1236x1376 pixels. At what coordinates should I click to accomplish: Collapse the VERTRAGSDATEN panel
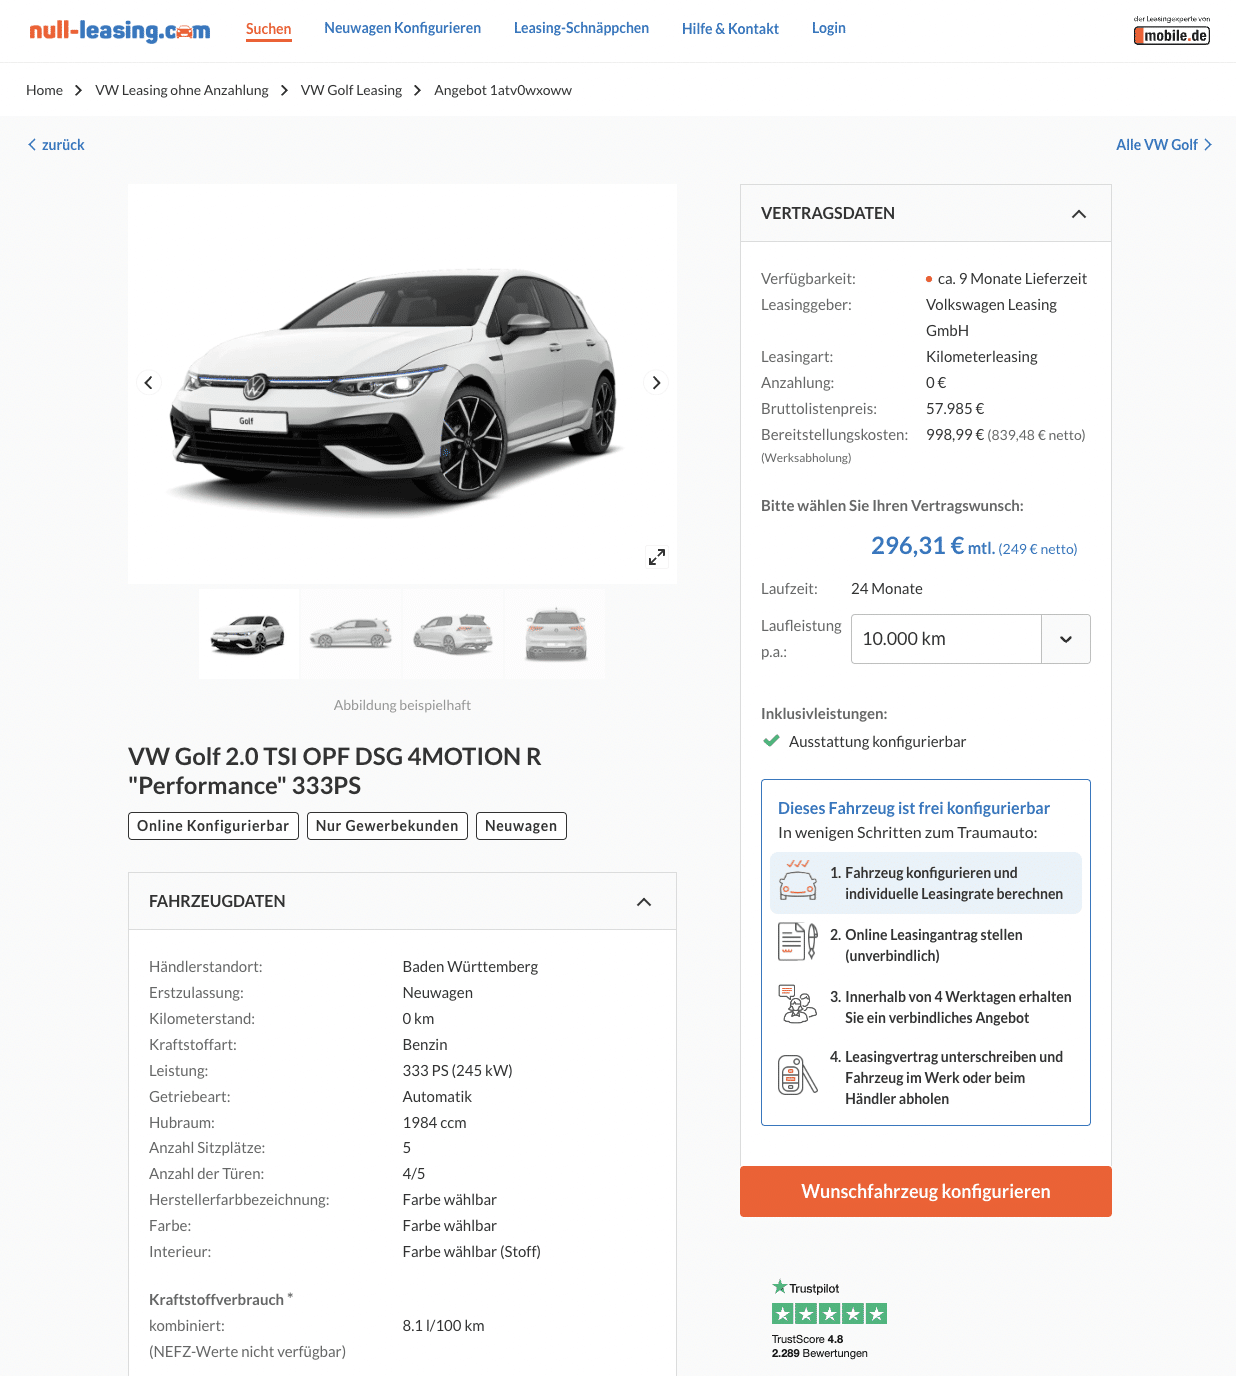[1079, 214]
